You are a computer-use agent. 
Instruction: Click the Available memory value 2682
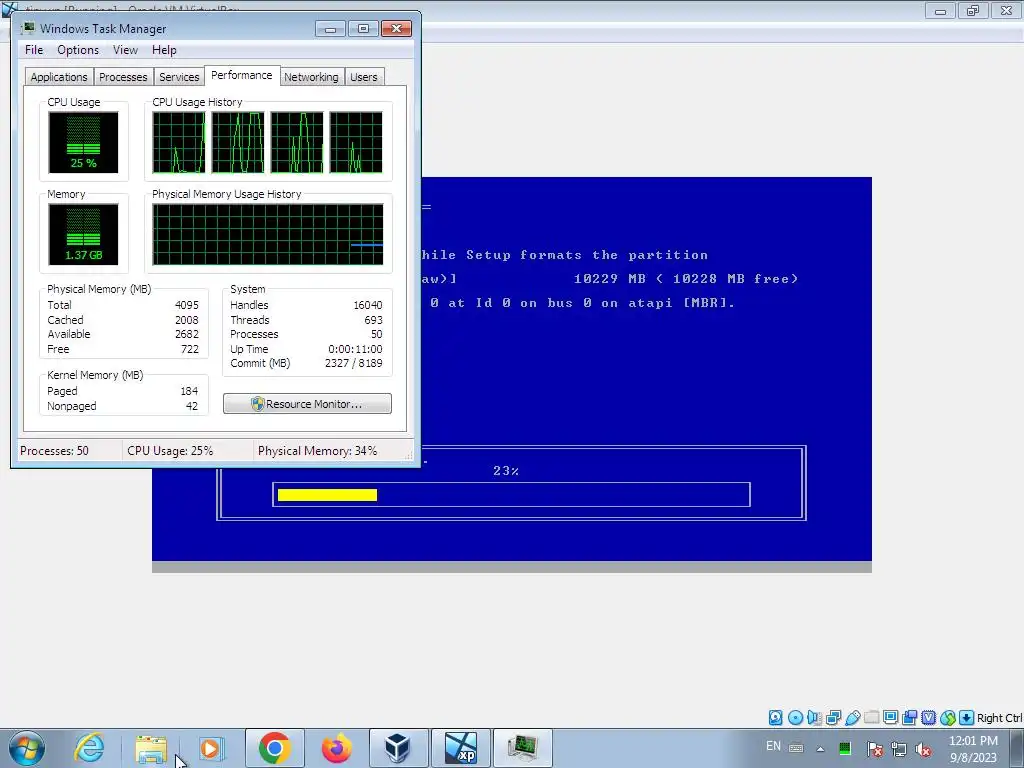(187, 334)
